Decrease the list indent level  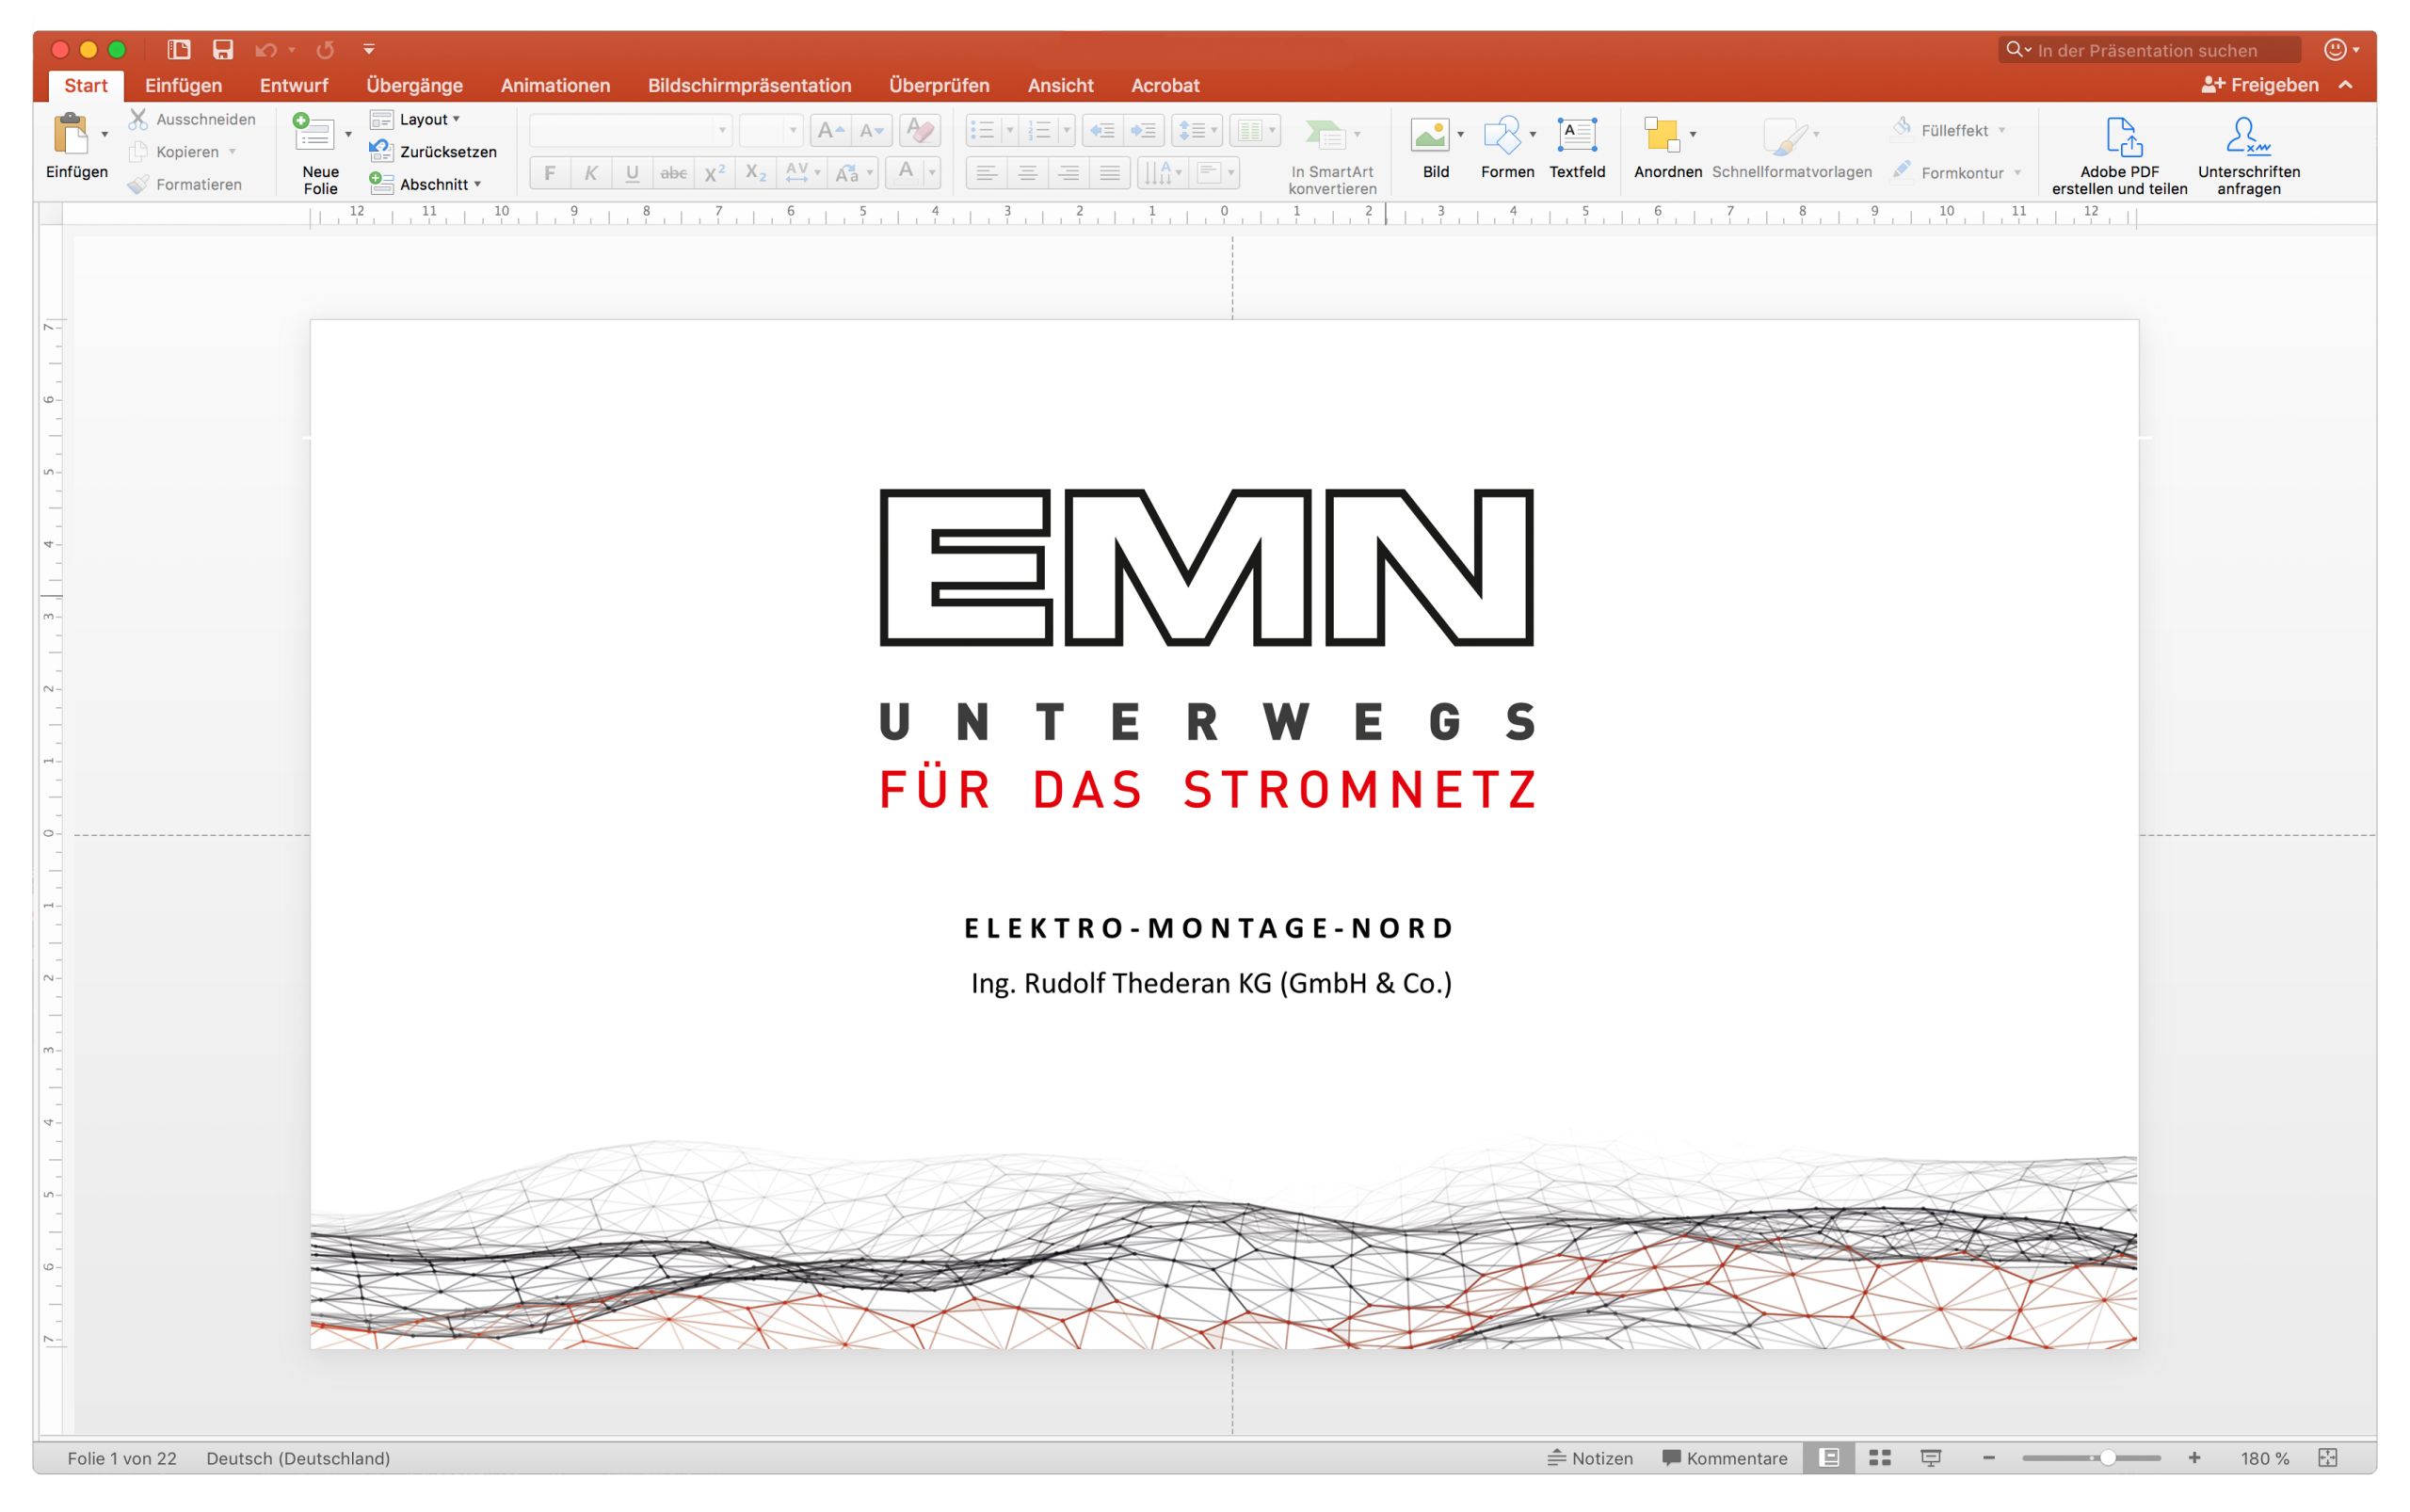coord(1102,130)
